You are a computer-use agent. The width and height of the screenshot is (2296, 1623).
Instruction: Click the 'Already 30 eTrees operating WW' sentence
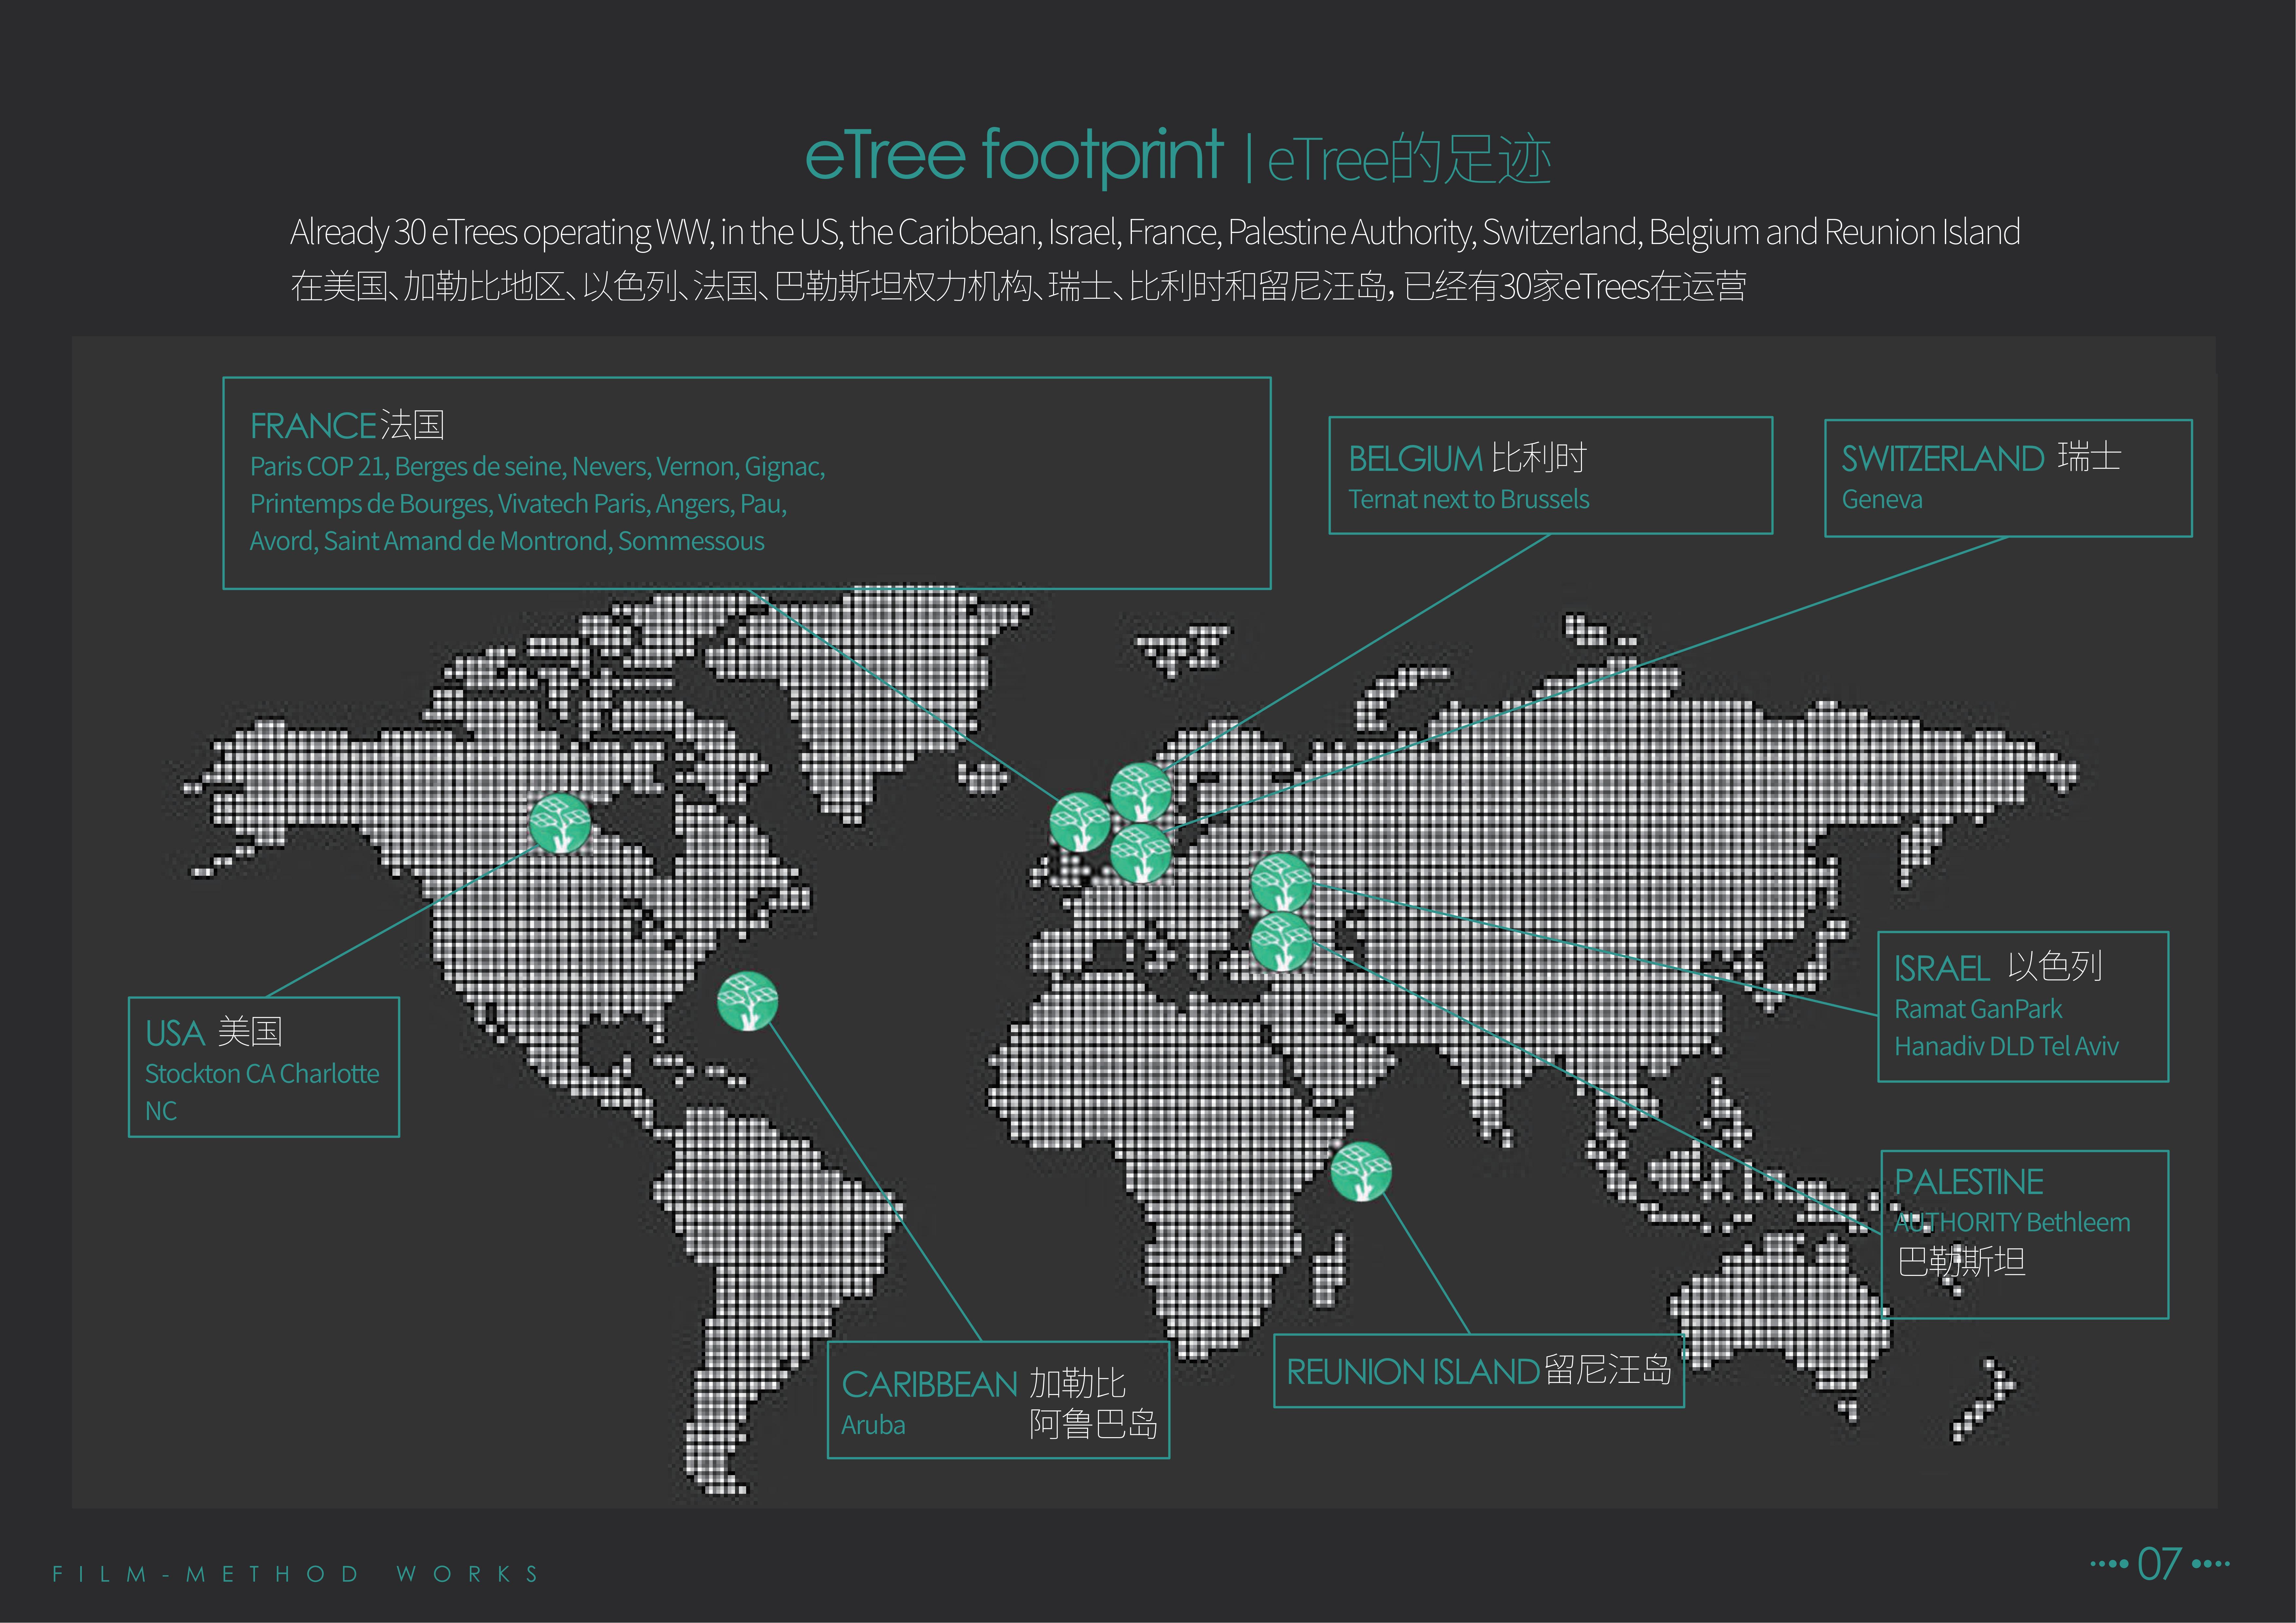click(1155, 232)
